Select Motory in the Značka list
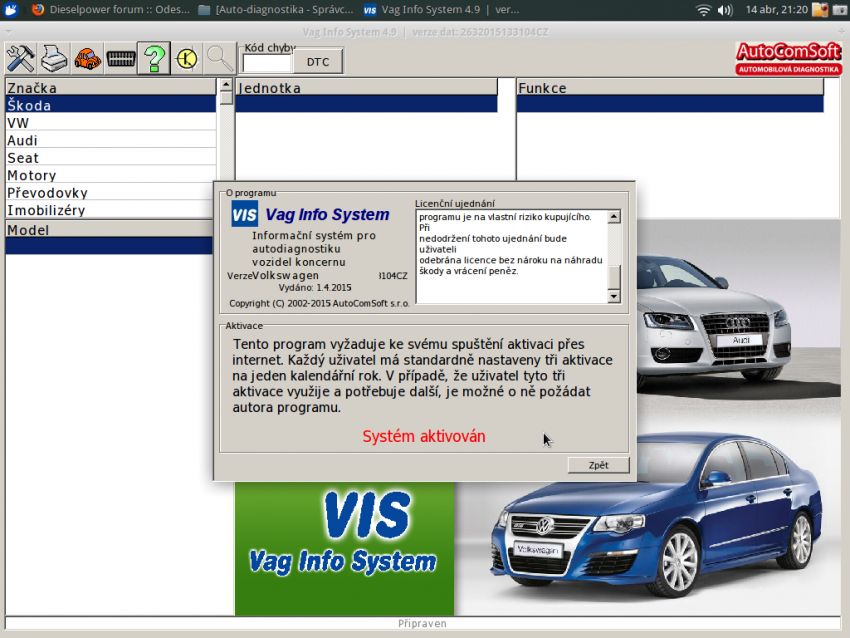Image resolution: width=850 pixels, height=638 pixels. point(111,175)
